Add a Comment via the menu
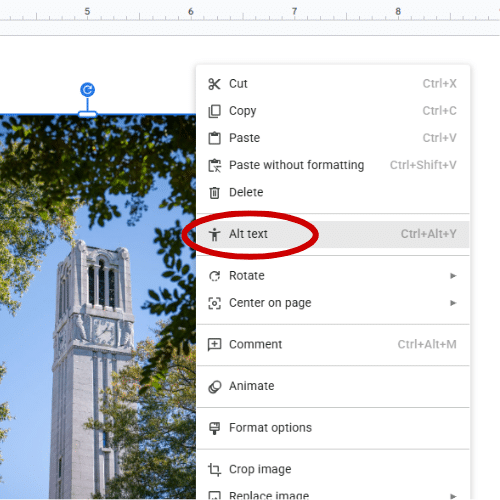This screenshot has width=500, height=500. 333,345
